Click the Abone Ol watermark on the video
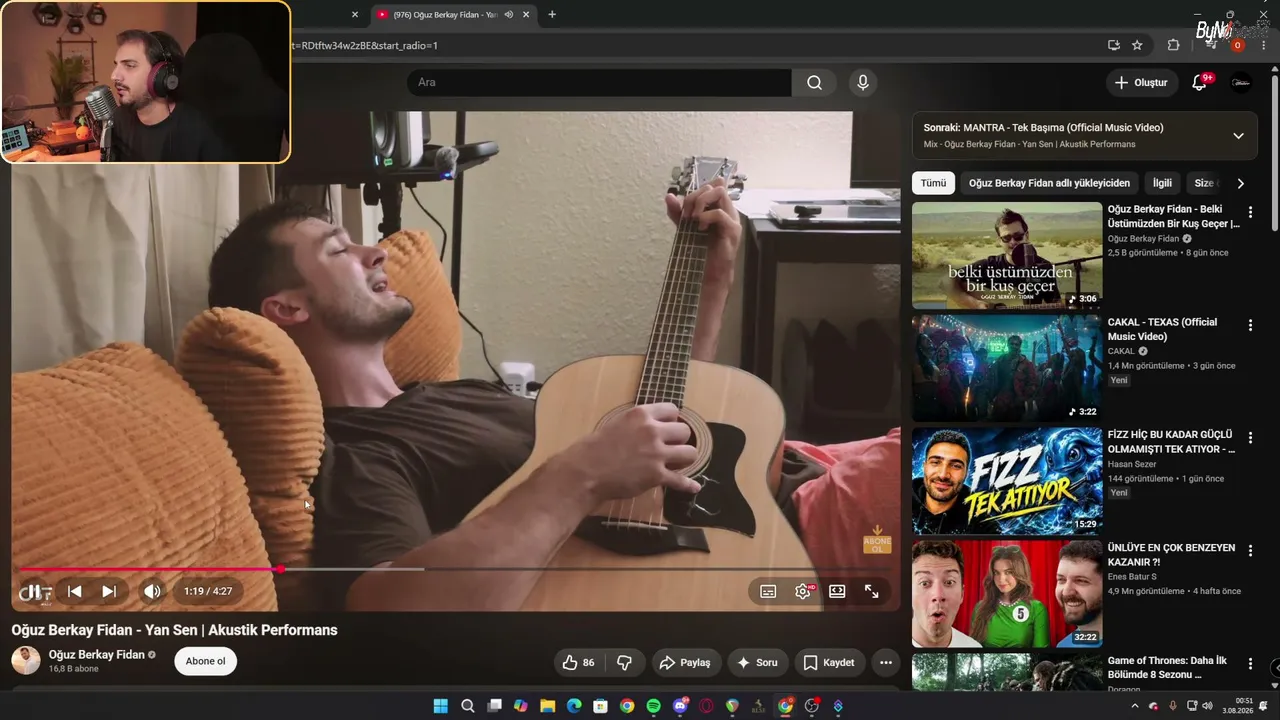Viewport: 1280px width, 720px height. (877, 540)
